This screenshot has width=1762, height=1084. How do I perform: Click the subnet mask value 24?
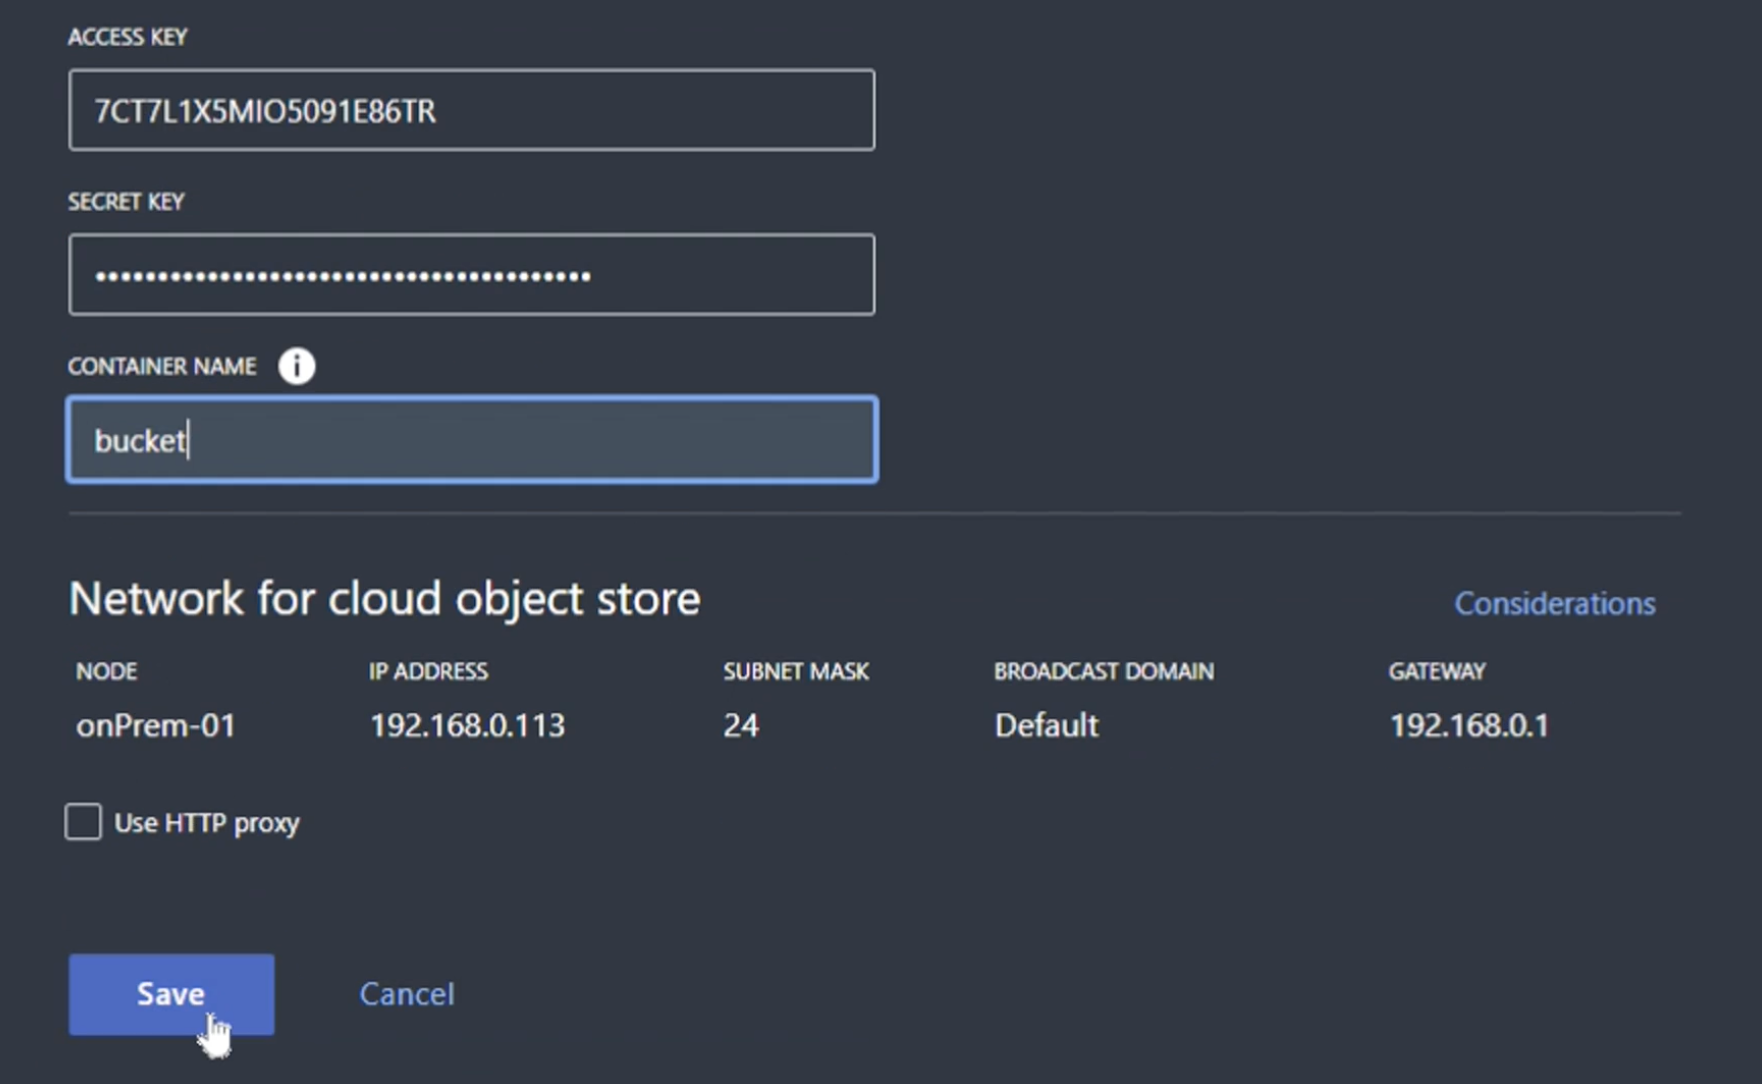click(x=741, y=725)
